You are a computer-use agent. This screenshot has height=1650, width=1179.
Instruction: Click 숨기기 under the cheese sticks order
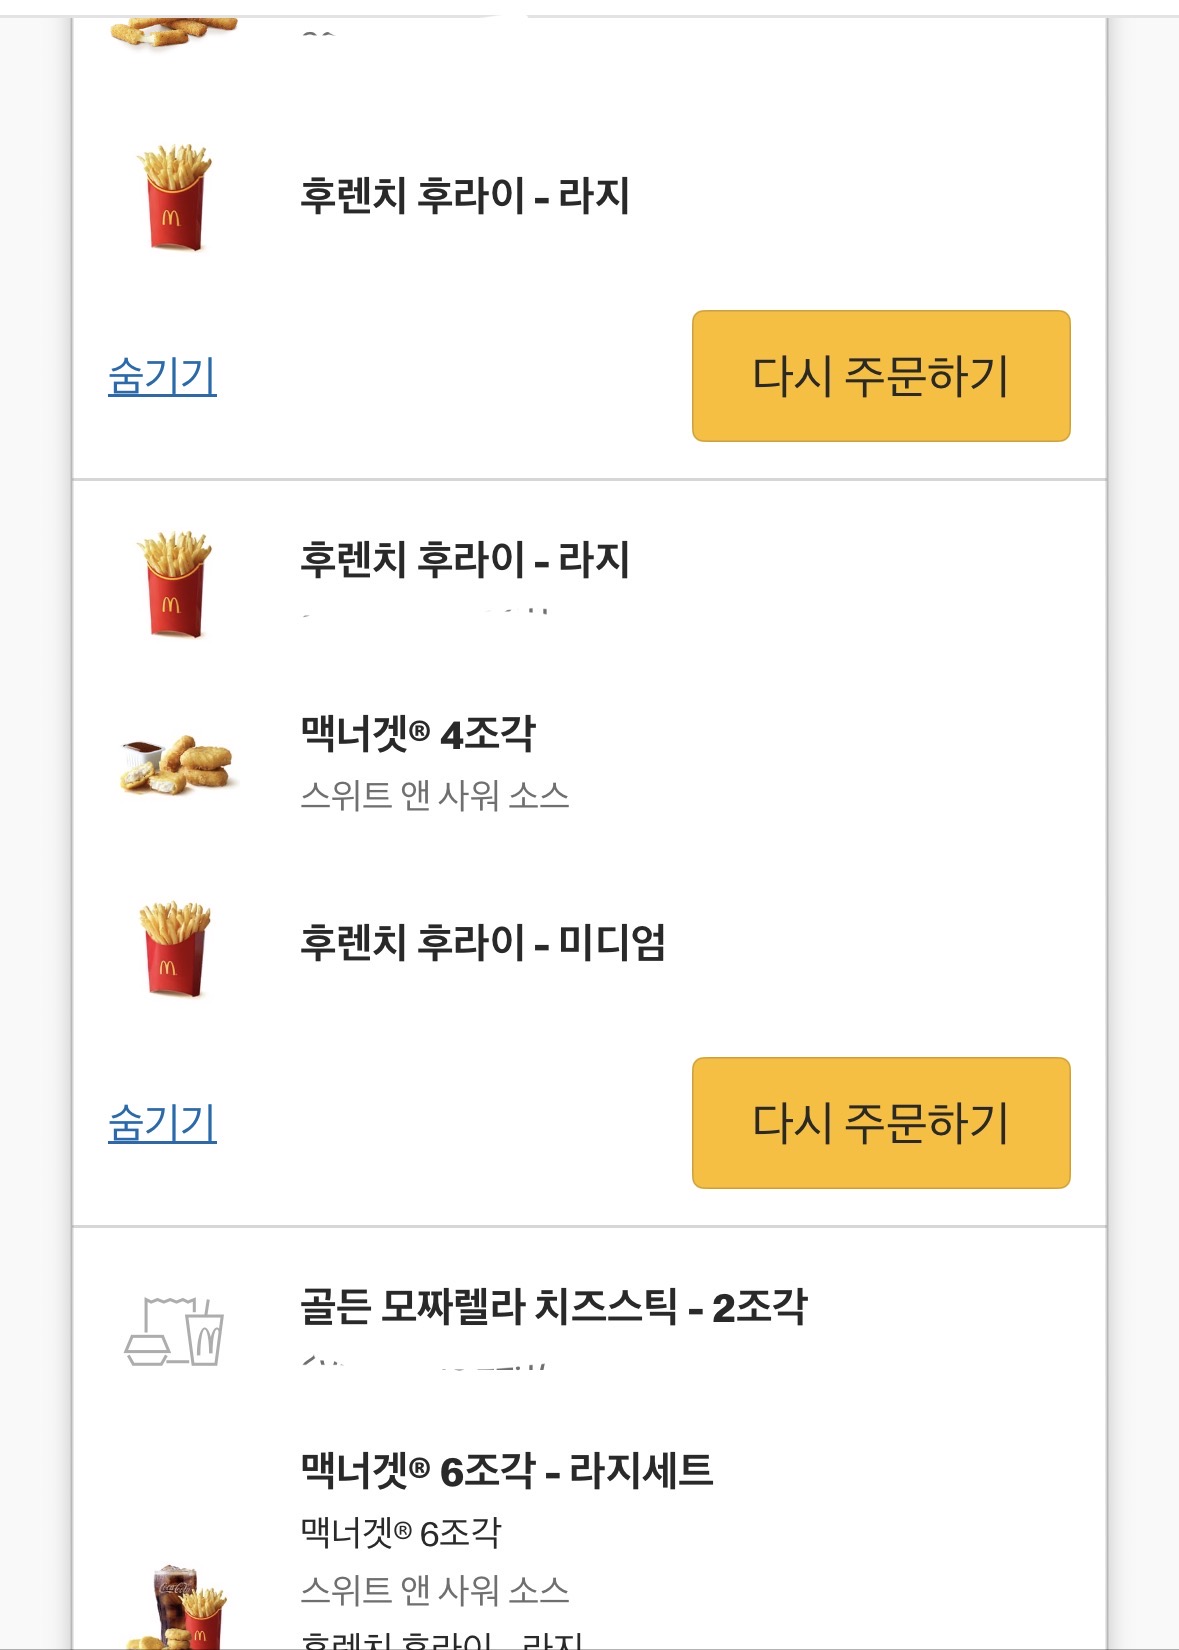[x=162, y=376]
